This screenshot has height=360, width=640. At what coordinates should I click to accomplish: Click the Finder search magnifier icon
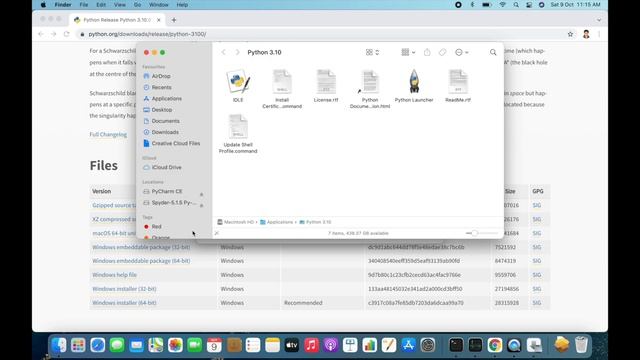tap(493, 52)
